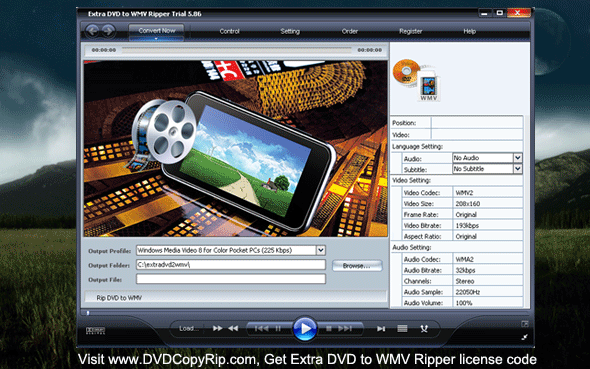The width and height of the screenshot is (590, 369).
Task: Click the stop square icon
Action: [x=328, y=328]
